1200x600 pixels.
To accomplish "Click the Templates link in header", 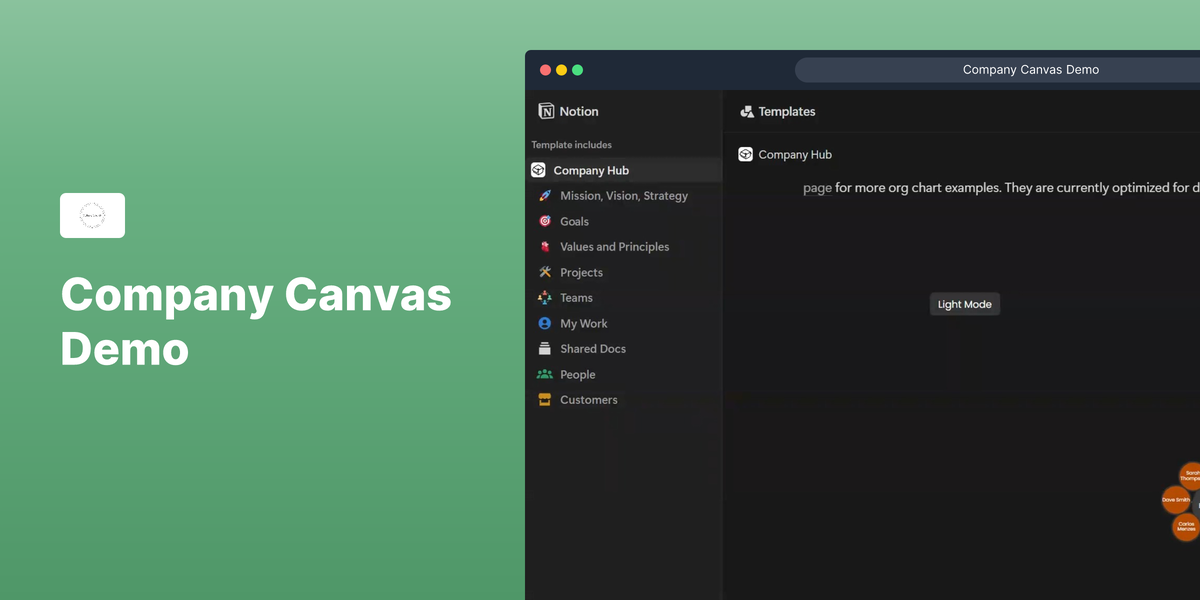I will tap(787, 112).
